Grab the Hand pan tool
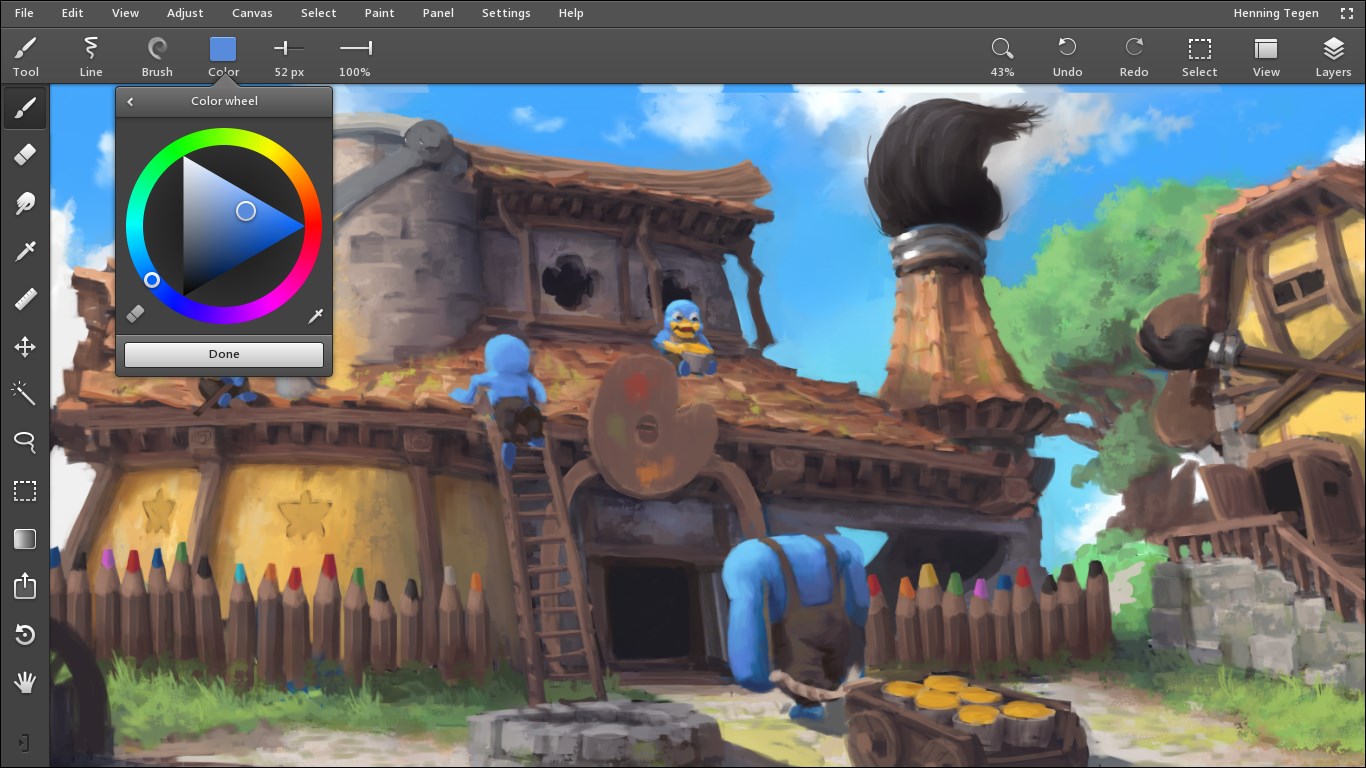Image resolution: width=1366 pixels, height=768 pixels. click(x=24, y=683)
